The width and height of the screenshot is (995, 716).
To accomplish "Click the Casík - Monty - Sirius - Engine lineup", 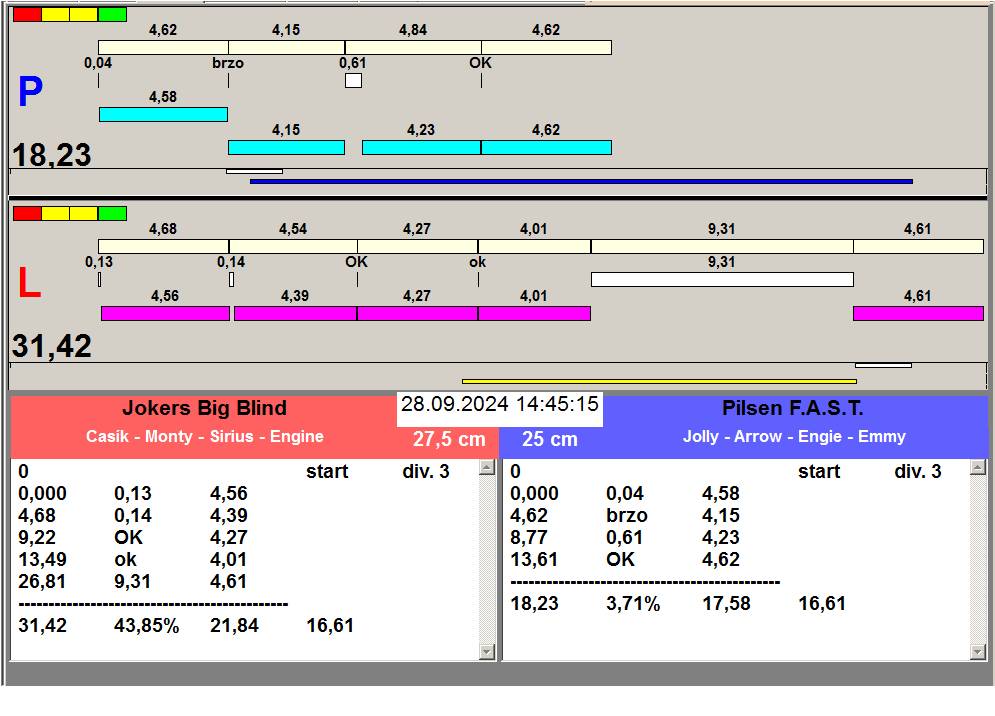I will pyautogui.click(x=205, y=437).
